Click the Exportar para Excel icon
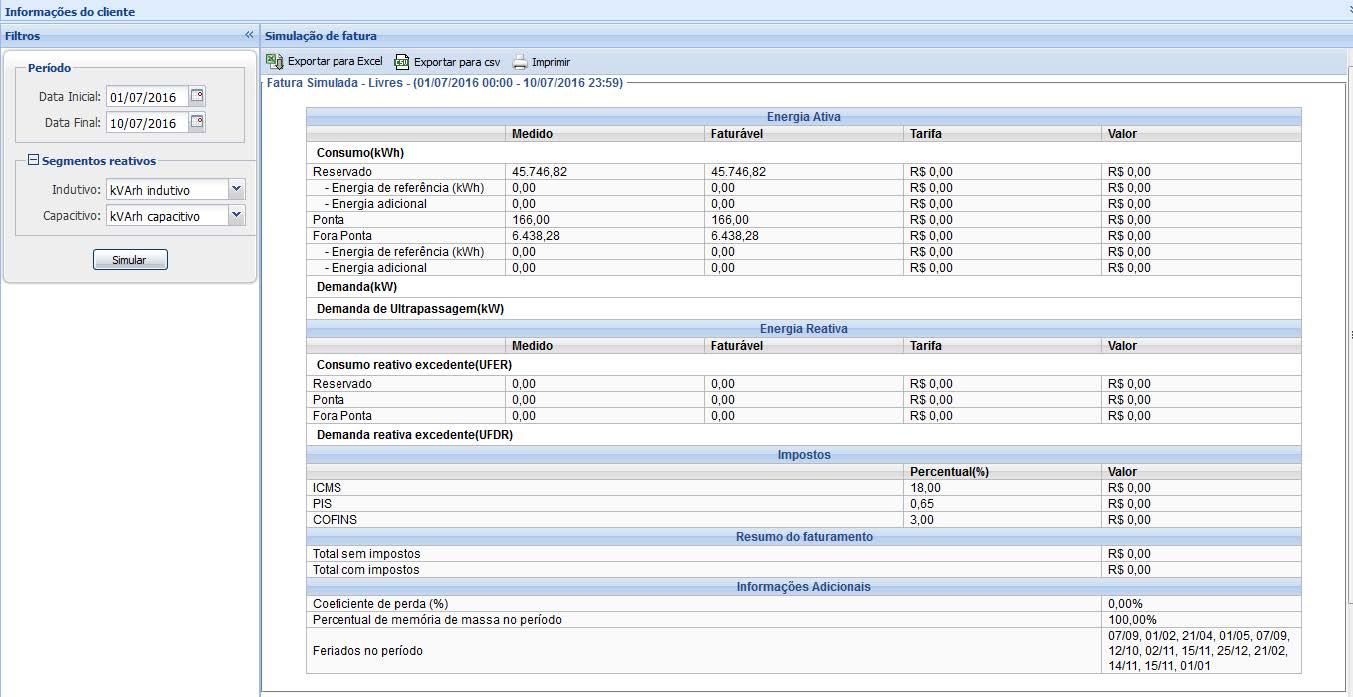1353x697 pixels. pos(274,61)
